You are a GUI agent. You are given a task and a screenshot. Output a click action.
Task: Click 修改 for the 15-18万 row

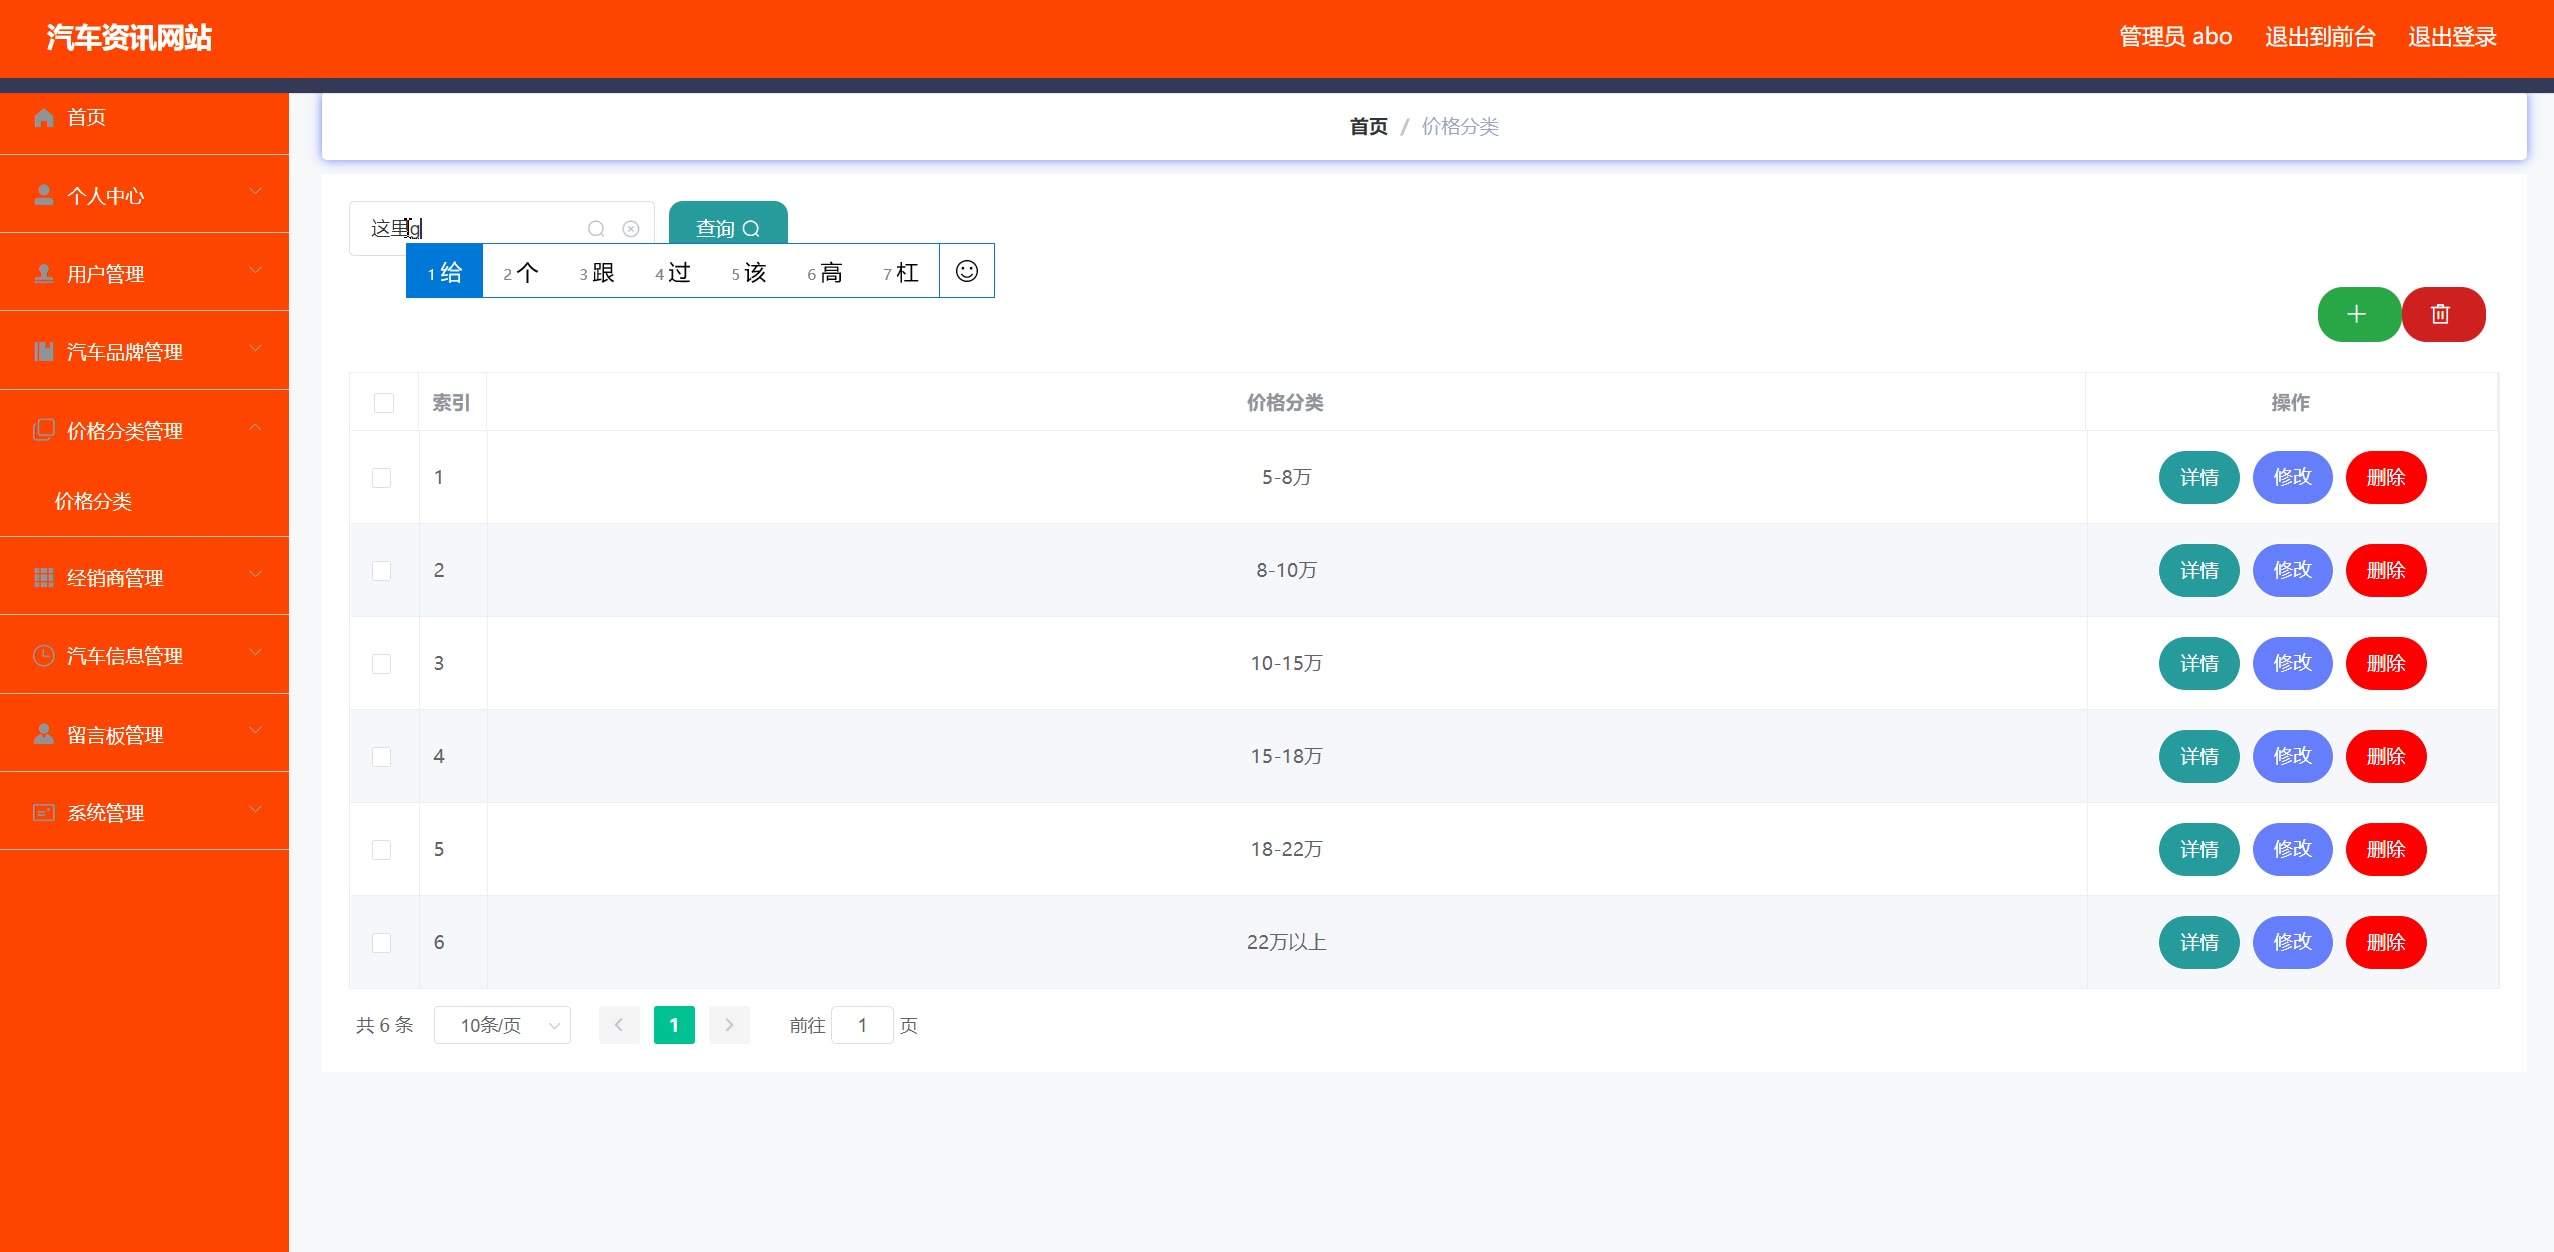[2293, 756]
